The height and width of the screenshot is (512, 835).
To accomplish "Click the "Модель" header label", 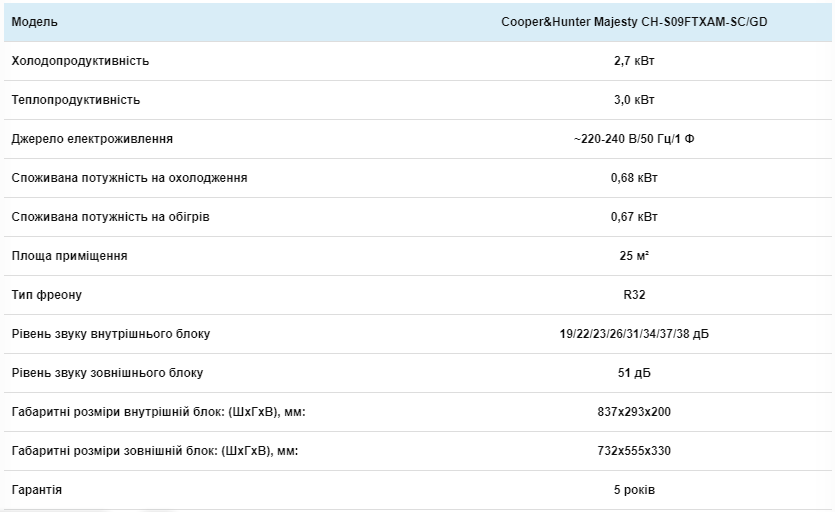I will pos(34,22).
